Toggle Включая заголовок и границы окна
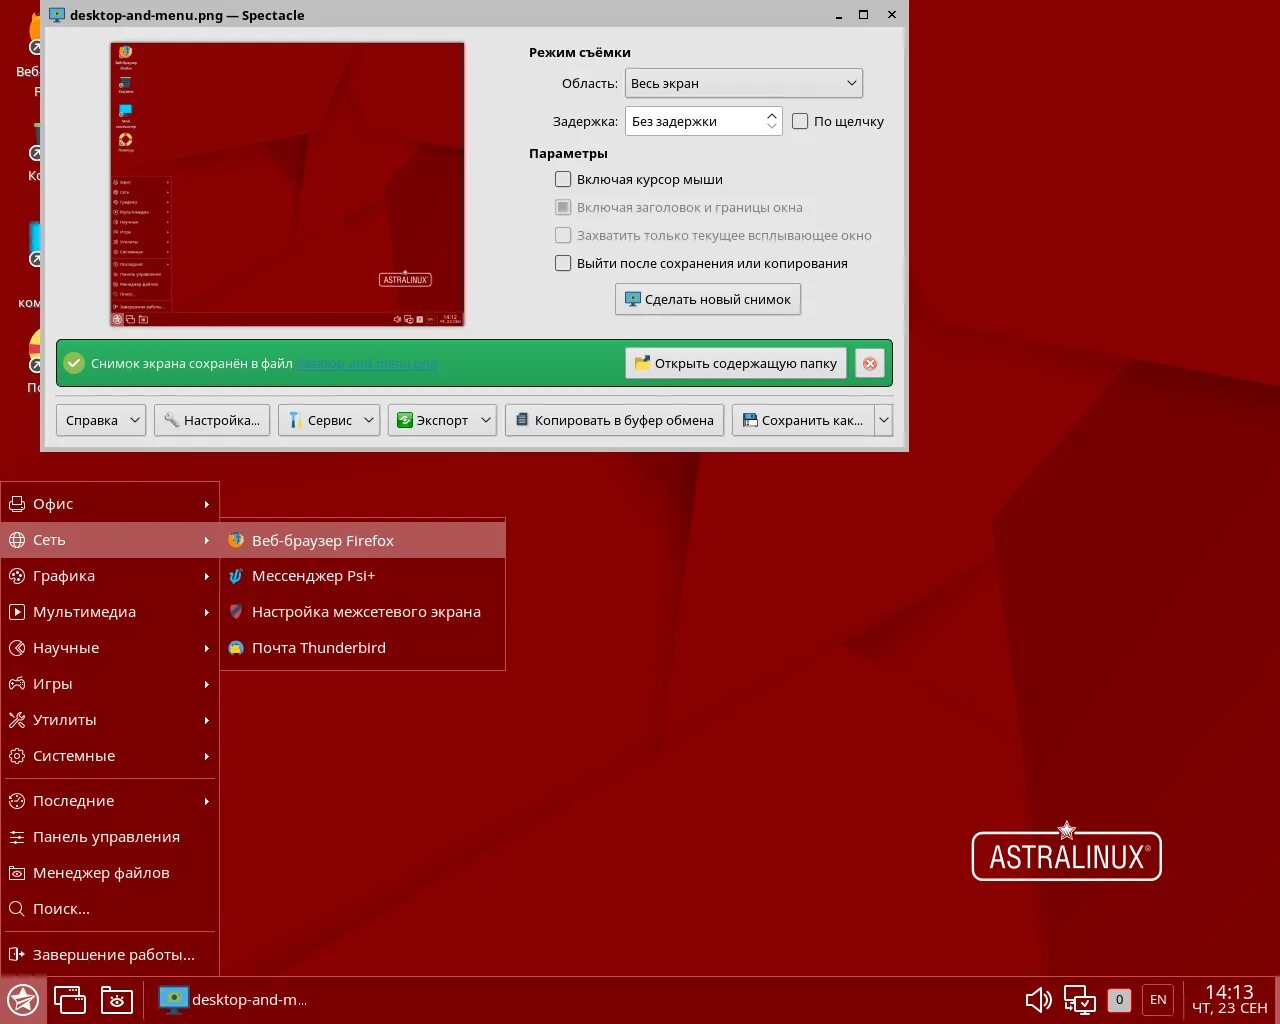This screenshot has height=1024, width=1280. [x=563, y=207]
